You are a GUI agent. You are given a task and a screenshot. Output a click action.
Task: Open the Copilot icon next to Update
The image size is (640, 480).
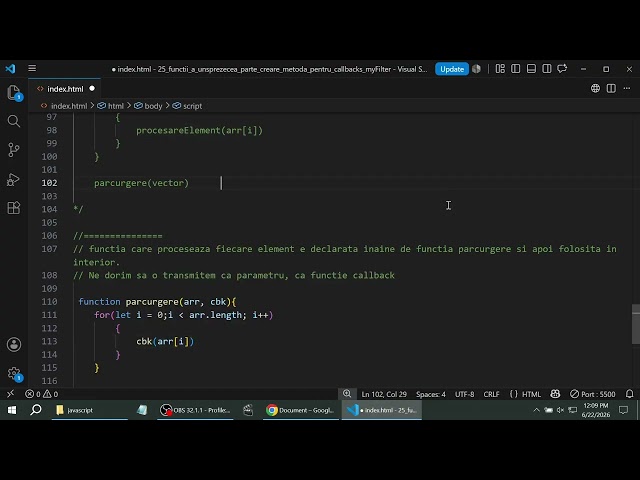coord(476,69)
